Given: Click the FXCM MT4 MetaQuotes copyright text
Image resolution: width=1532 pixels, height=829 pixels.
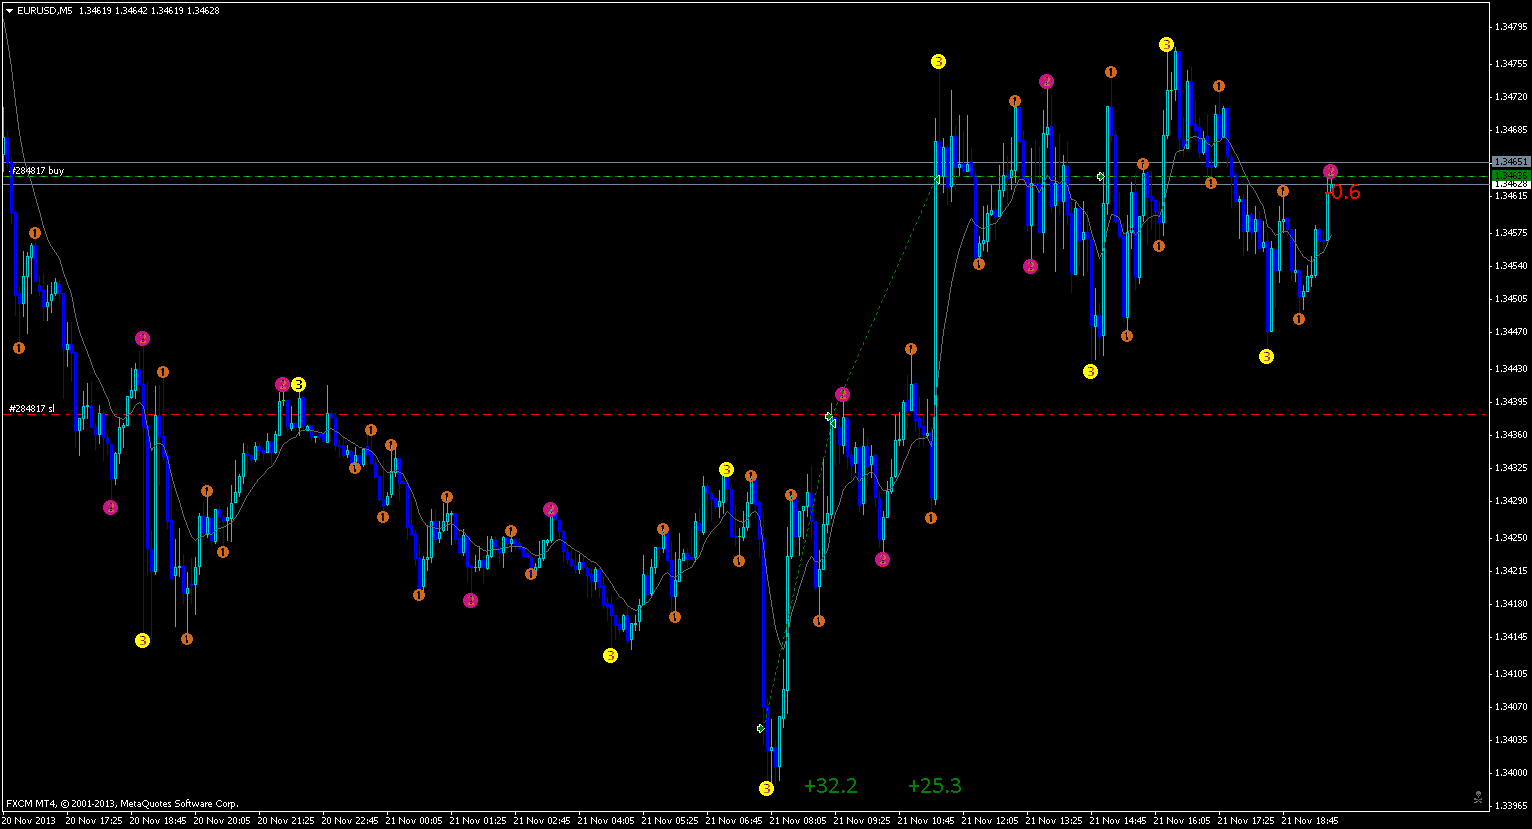Looking at the screenshot, I should tap(121, 803).
